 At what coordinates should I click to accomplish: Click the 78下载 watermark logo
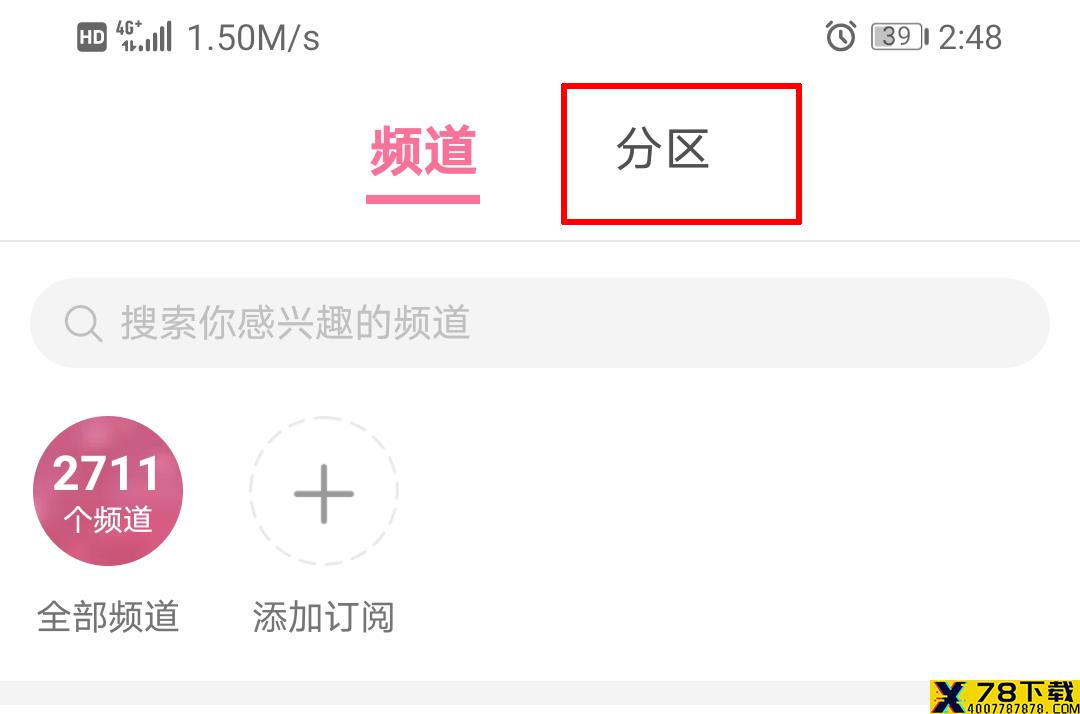coord(1004,697)
